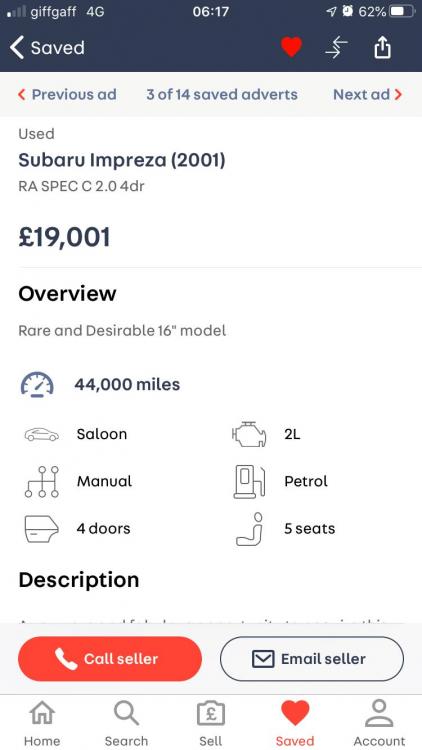Tap the saloon car body icon
The height and width of the screenshot is (750, 422).
(x=42, y=434)
